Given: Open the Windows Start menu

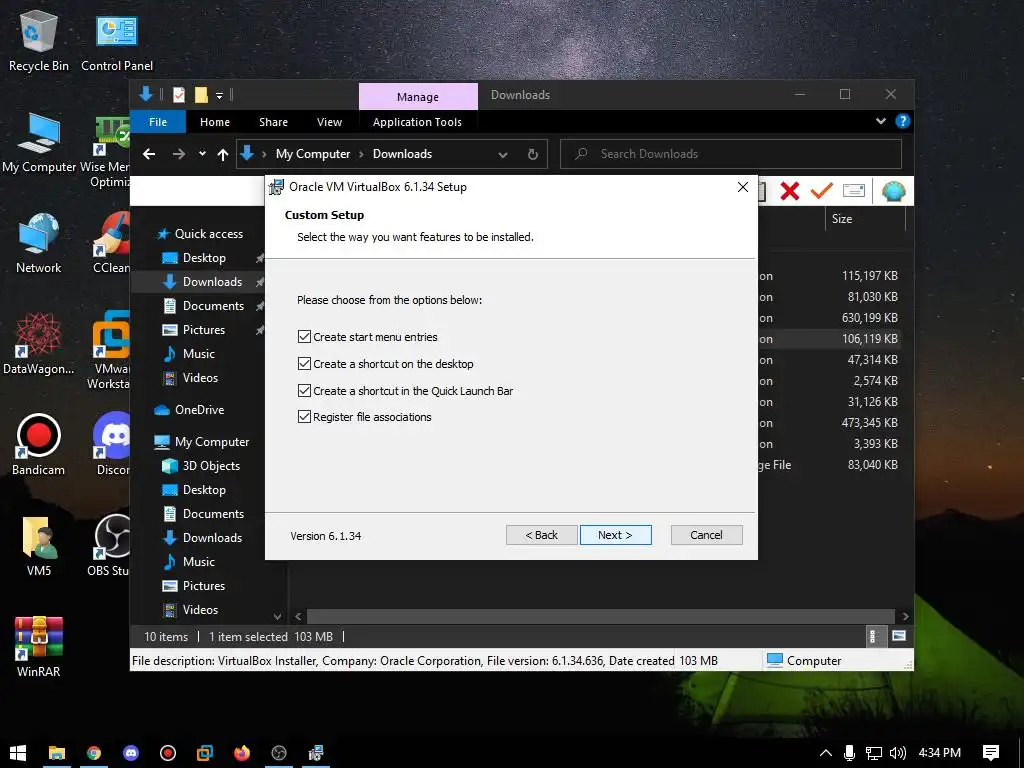Looking at the screenshot, I should (18, 753).
